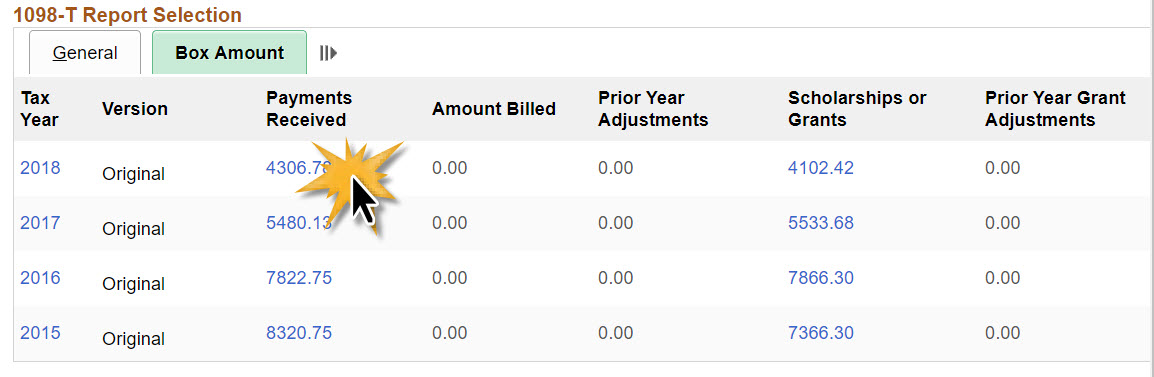The image size is (1154, 377).
Task: Click the Tax Year column header
Action: (40, 109)
